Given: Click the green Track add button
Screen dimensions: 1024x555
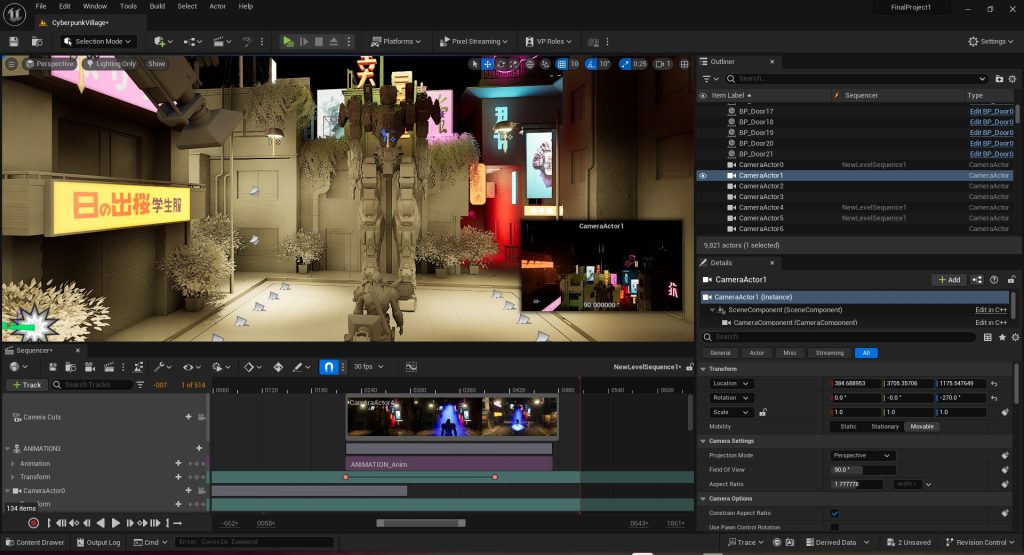Looking at the screenshot, I should [x=27, y=385].
